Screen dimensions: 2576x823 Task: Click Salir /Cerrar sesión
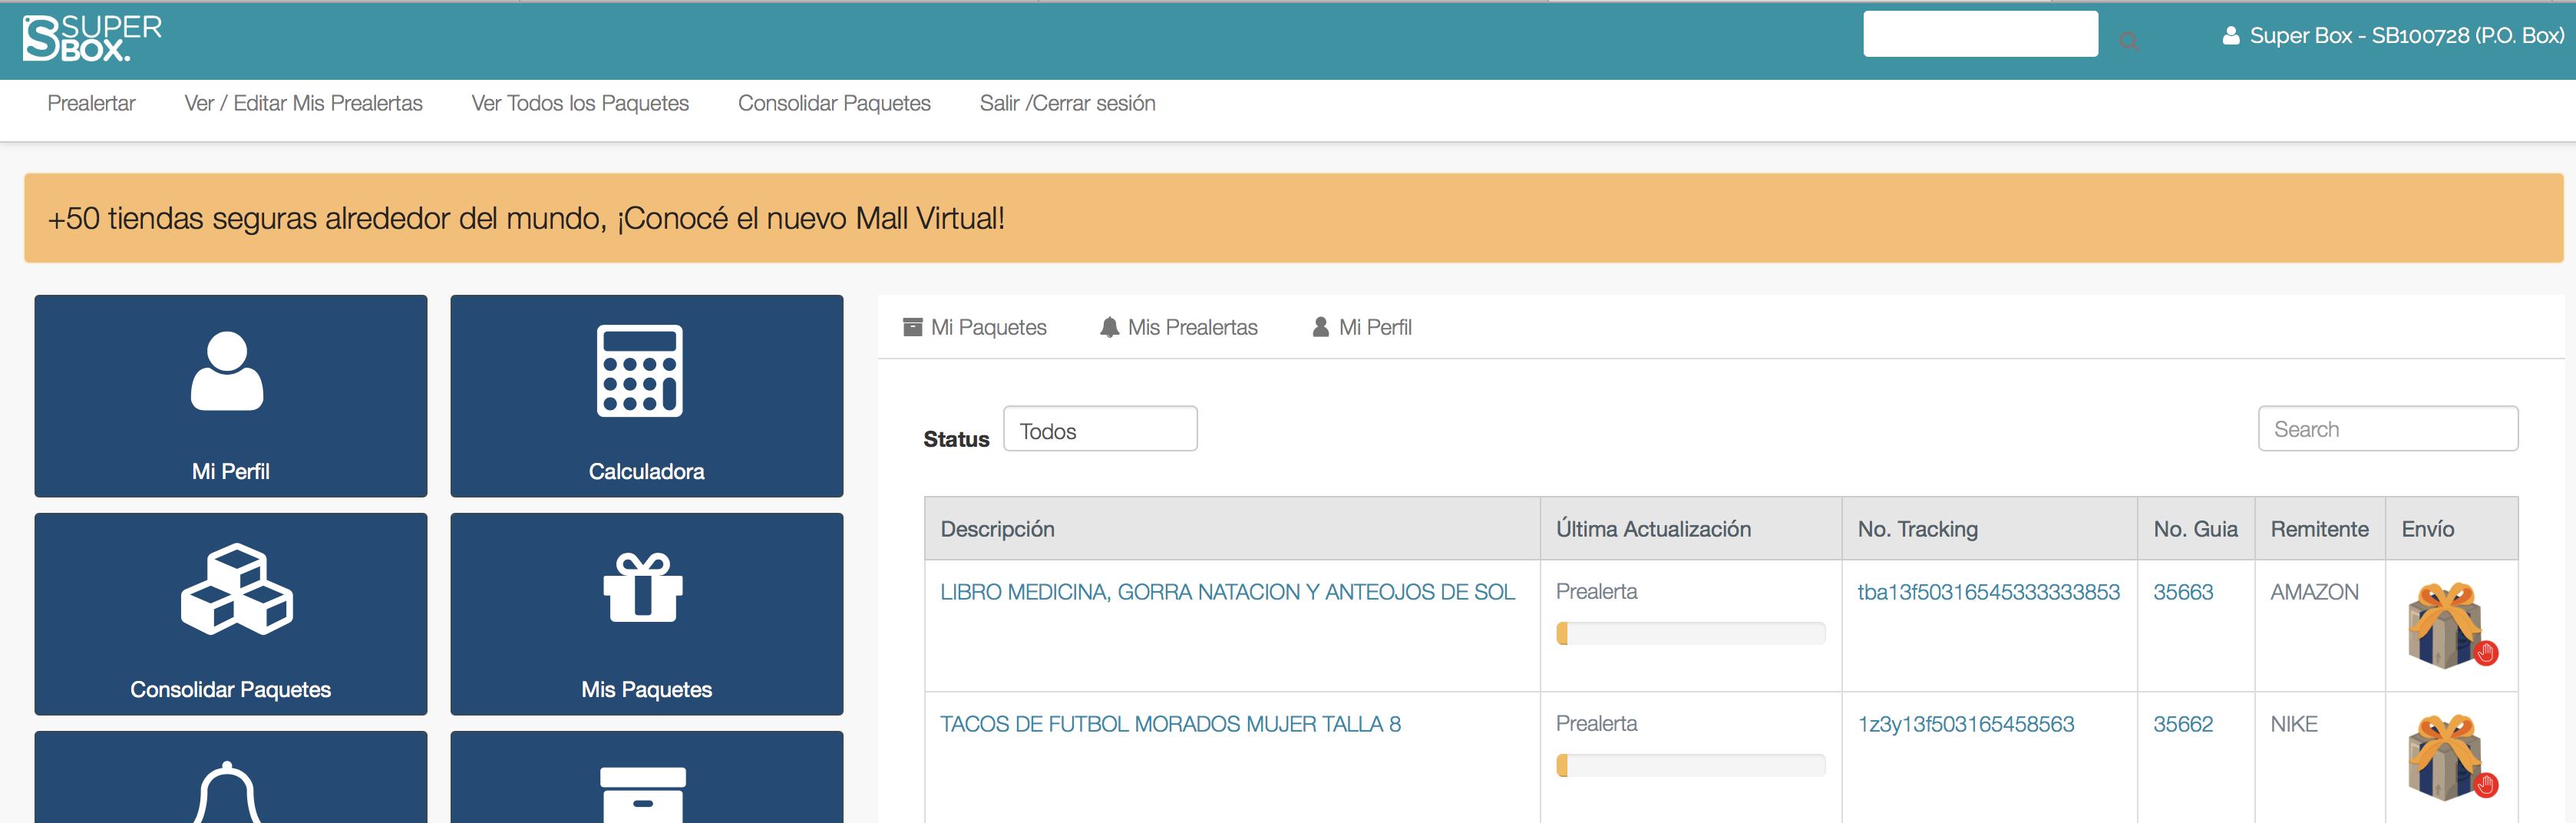(1067, 103)
